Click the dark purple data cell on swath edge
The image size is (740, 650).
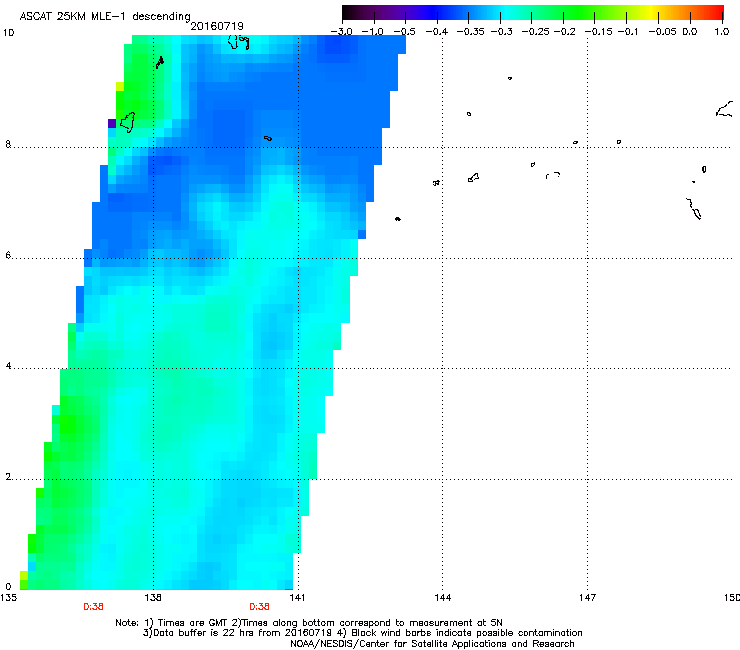pos(112,123)
